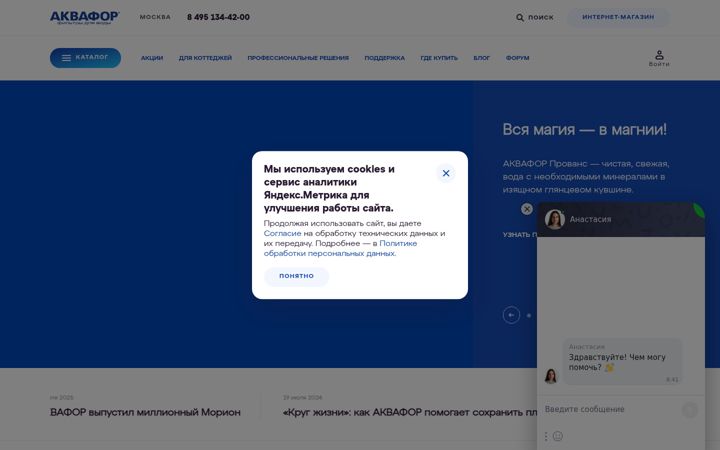Select the first slider dot indicator
The image size is (720, 450).
(x=529, y=315)
